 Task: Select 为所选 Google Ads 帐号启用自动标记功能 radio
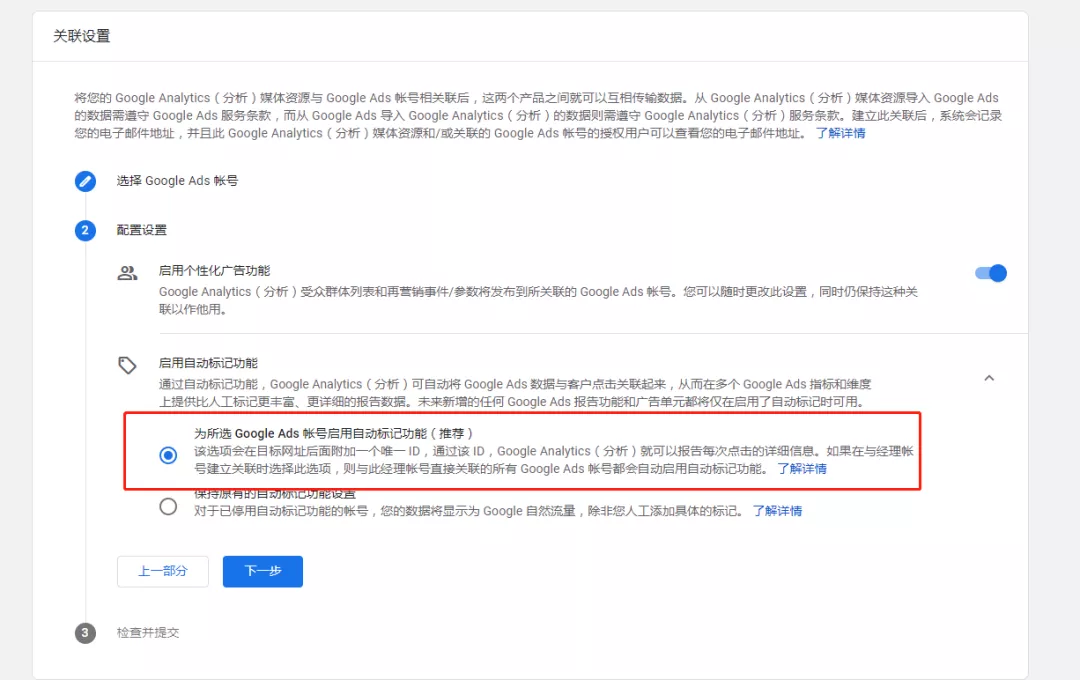click(168, 455)
